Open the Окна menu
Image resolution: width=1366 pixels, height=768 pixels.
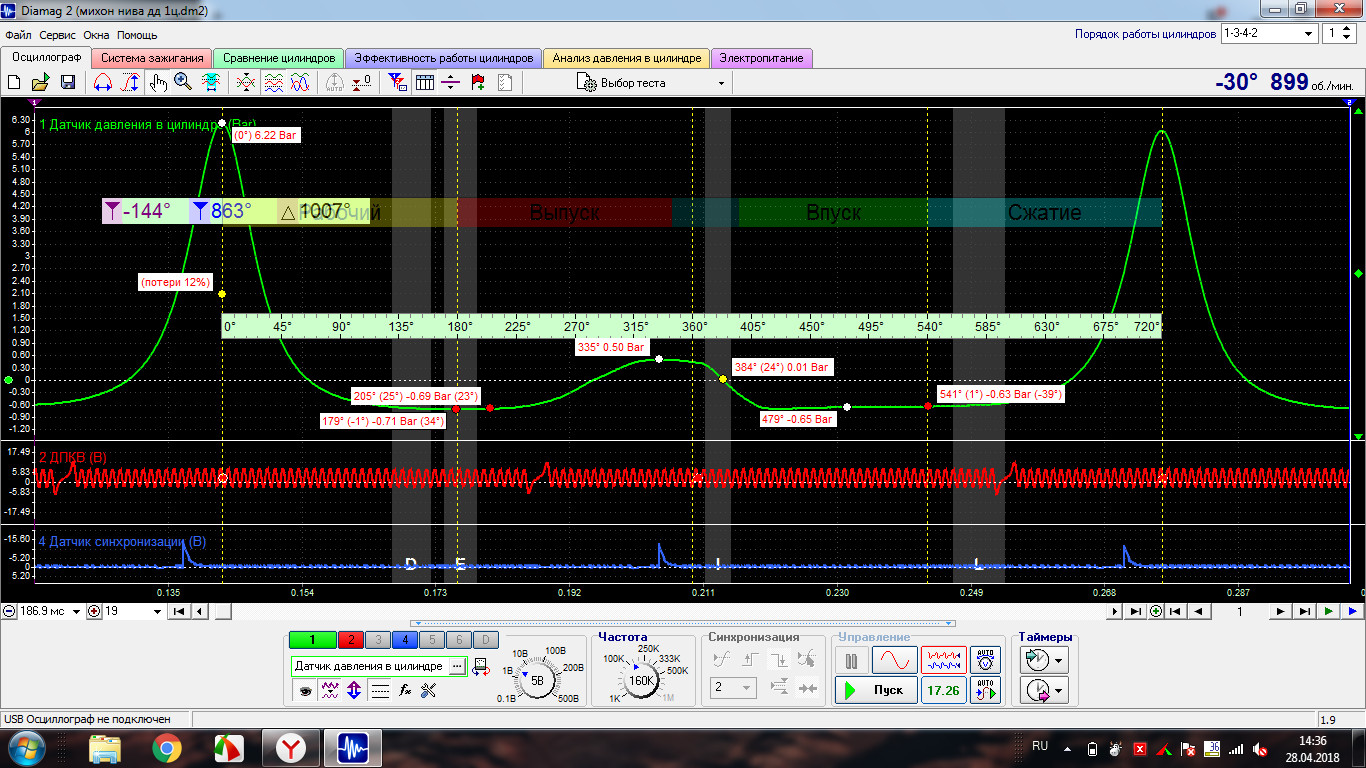(x=97, y=35)
